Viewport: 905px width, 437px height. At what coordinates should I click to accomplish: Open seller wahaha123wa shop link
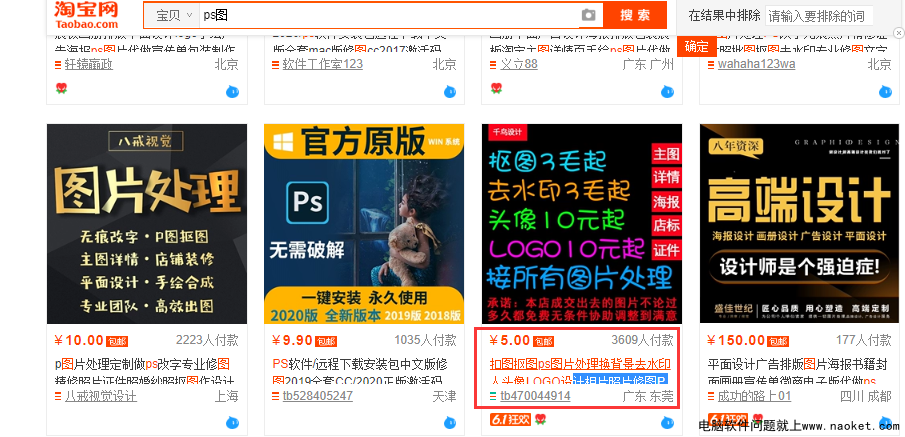[x=757, y=64]
